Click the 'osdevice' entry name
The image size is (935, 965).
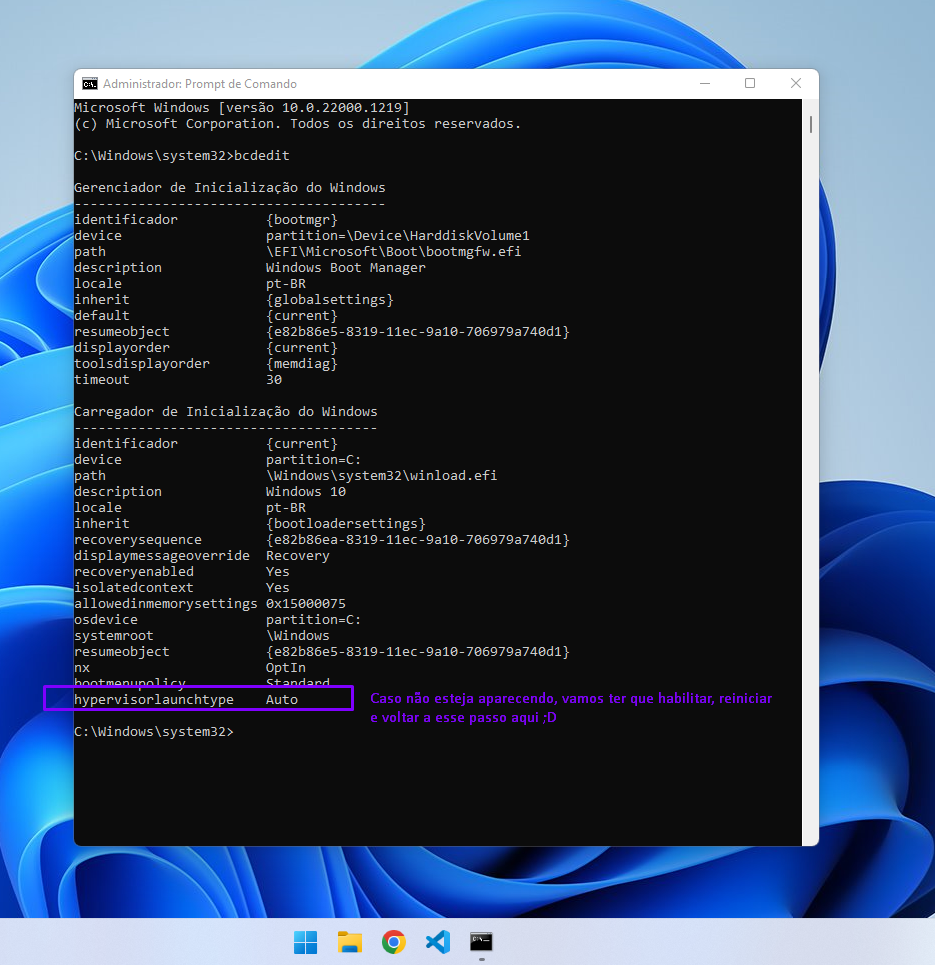[106, 620]
